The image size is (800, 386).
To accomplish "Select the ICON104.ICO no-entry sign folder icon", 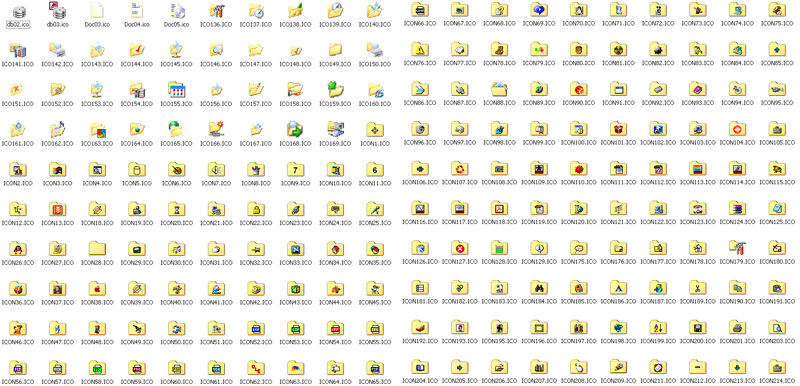I will click(x=737, y=128).
